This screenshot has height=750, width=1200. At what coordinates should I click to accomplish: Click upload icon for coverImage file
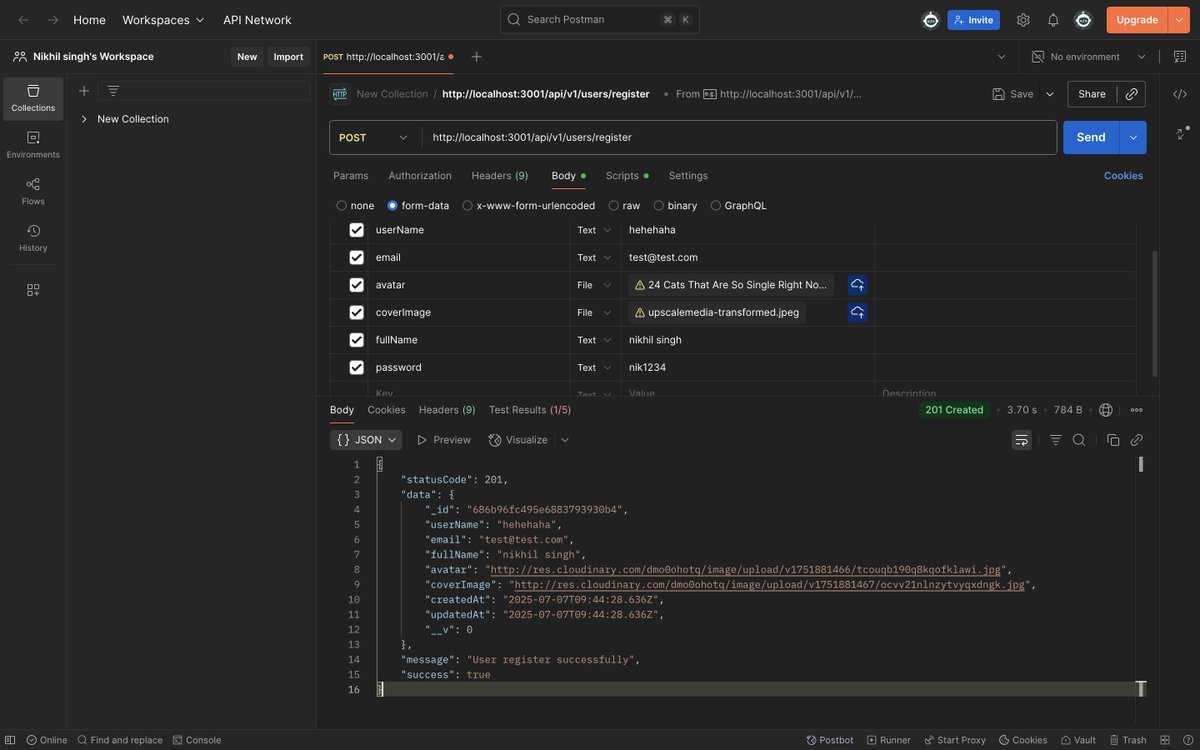857,312
